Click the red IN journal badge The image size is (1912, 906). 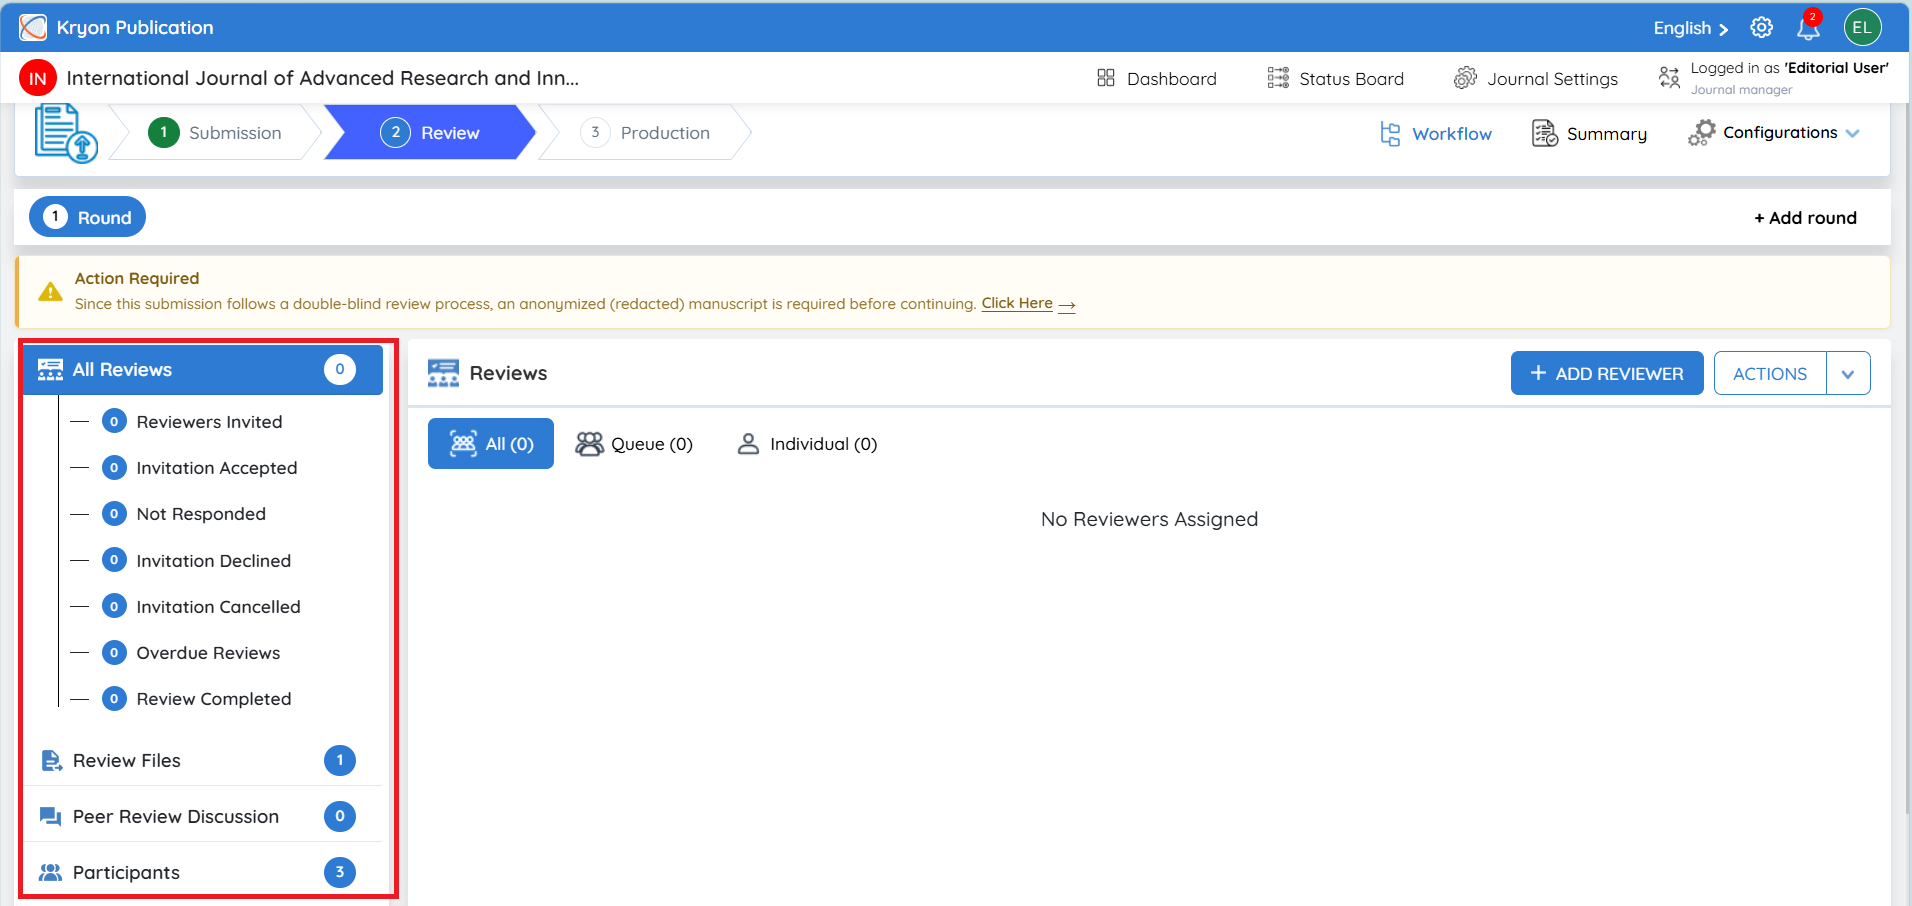[38, 78]
